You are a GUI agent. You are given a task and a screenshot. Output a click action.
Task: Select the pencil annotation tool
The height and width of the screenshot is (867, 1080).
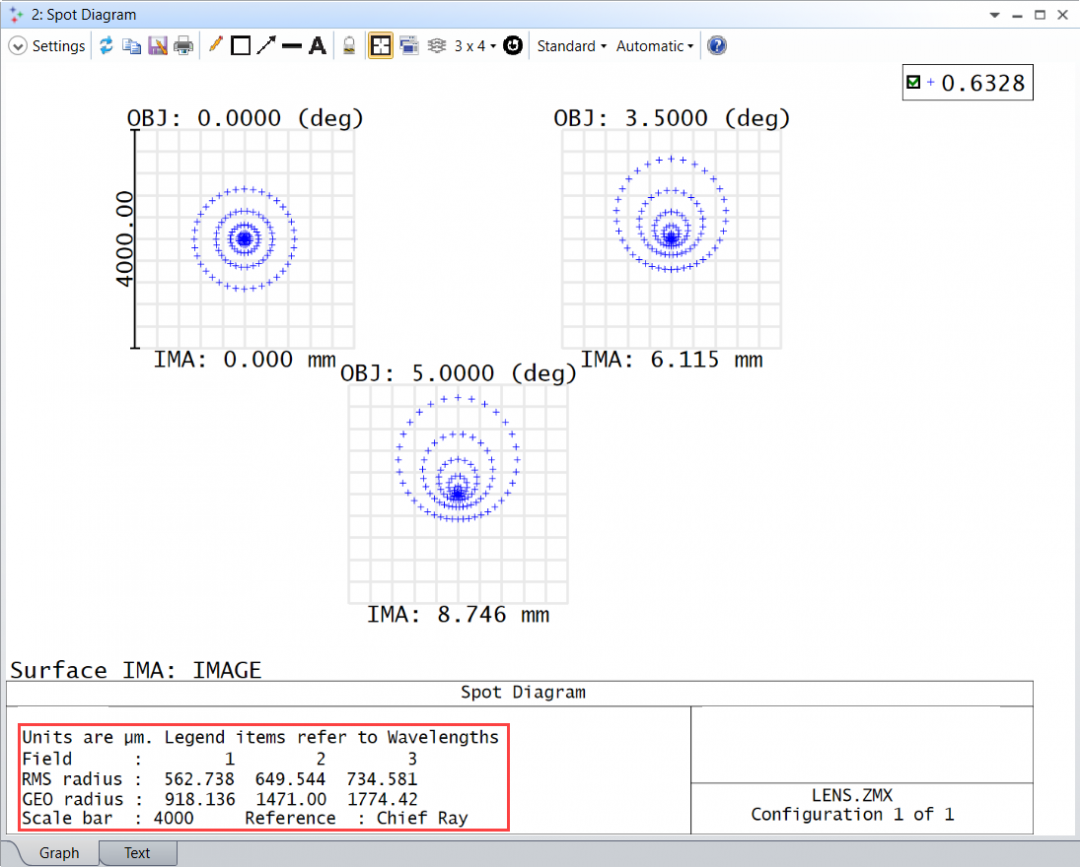point(214,45)
